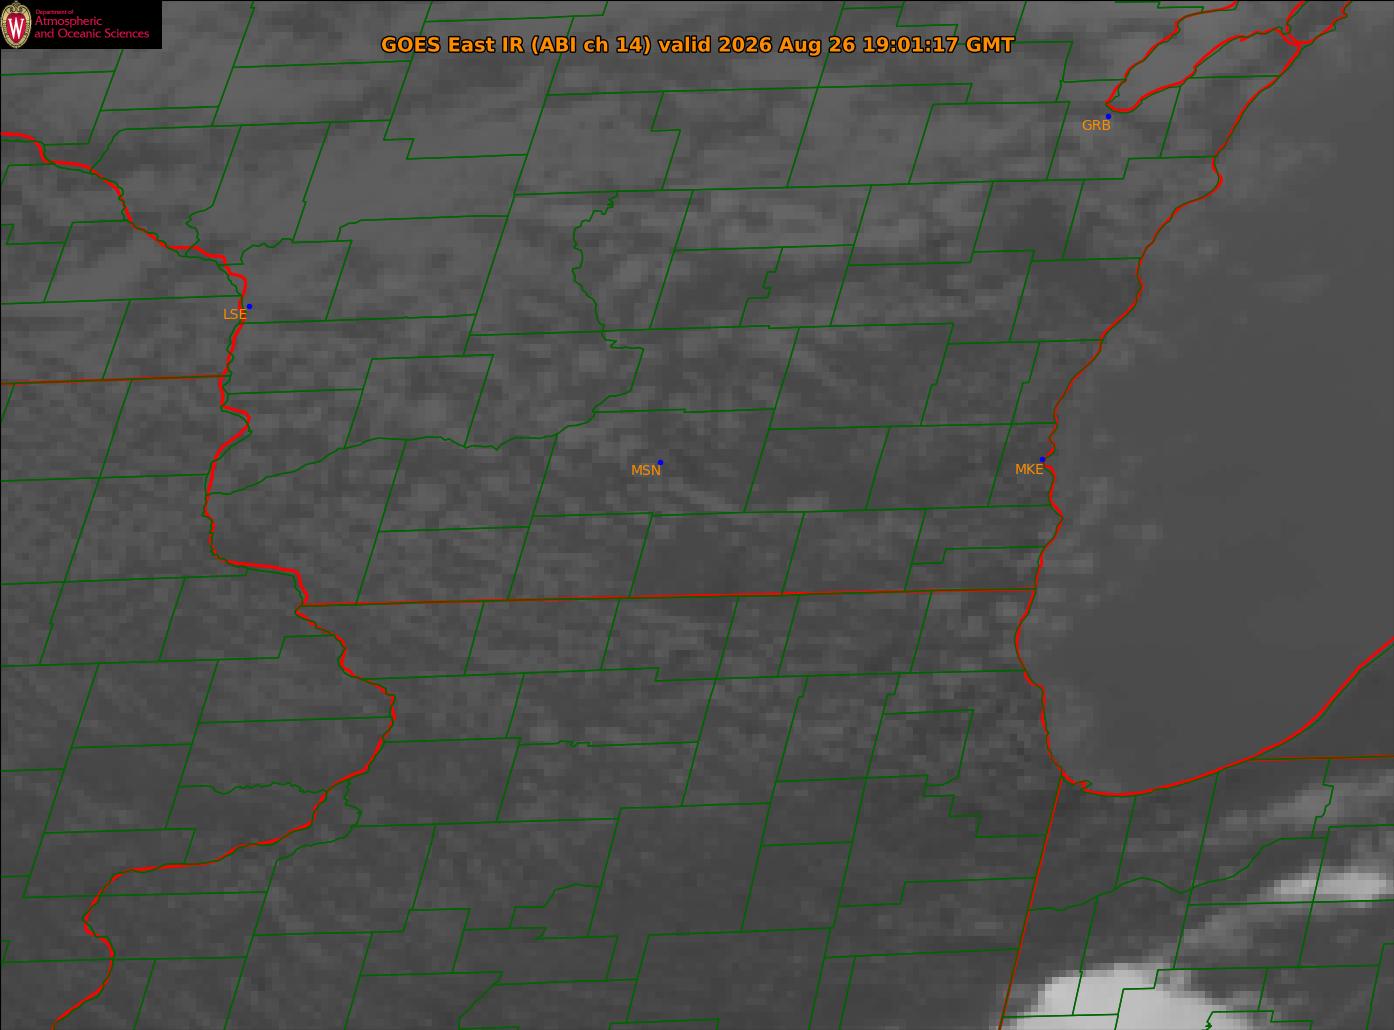Click the blue dot marker above GRB

[1108, 116]
